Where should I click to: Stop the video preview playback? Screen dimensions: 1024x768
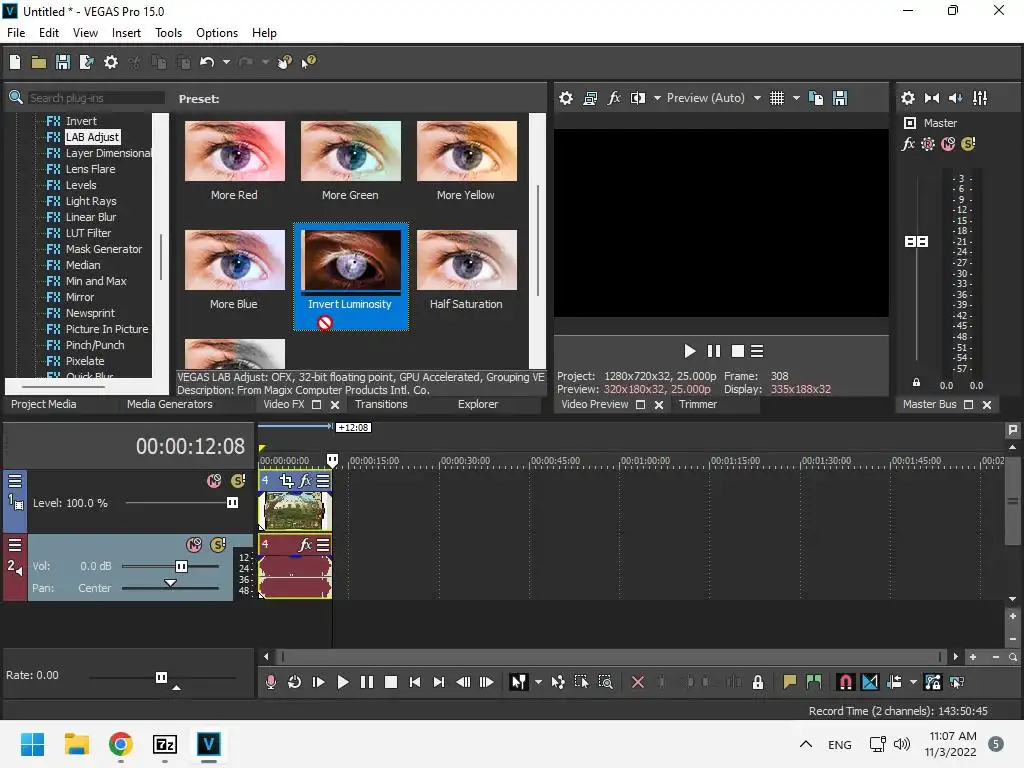738,351
